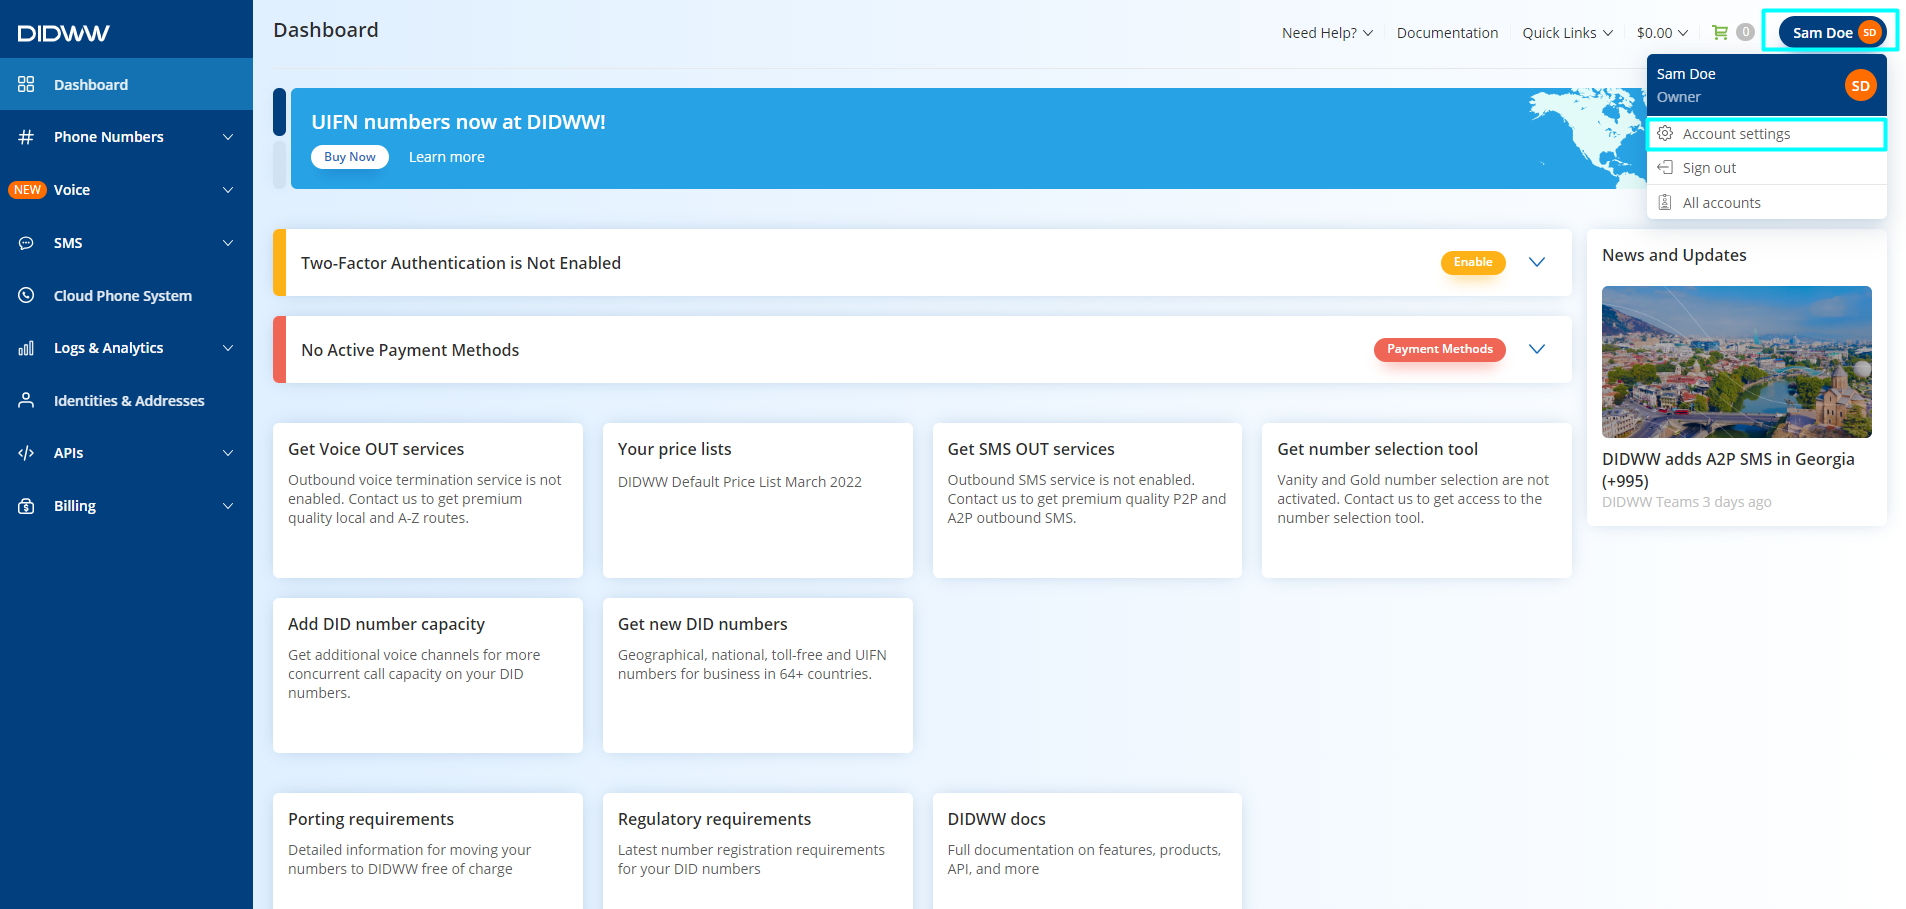This screenshot has height=909, width=1906.
Task: Open the Get number selection tool card
Action: pos(1417,500)
